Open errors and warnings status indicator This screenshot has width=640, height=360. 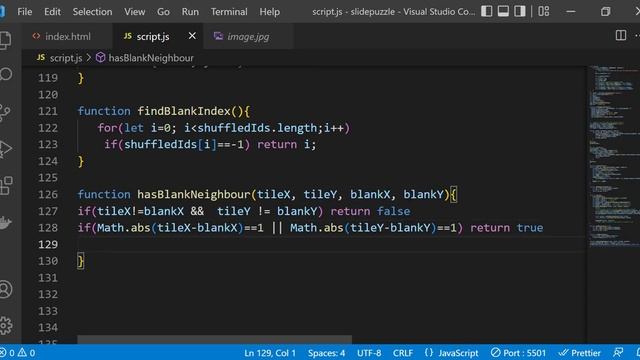click(x=18, y=353)
